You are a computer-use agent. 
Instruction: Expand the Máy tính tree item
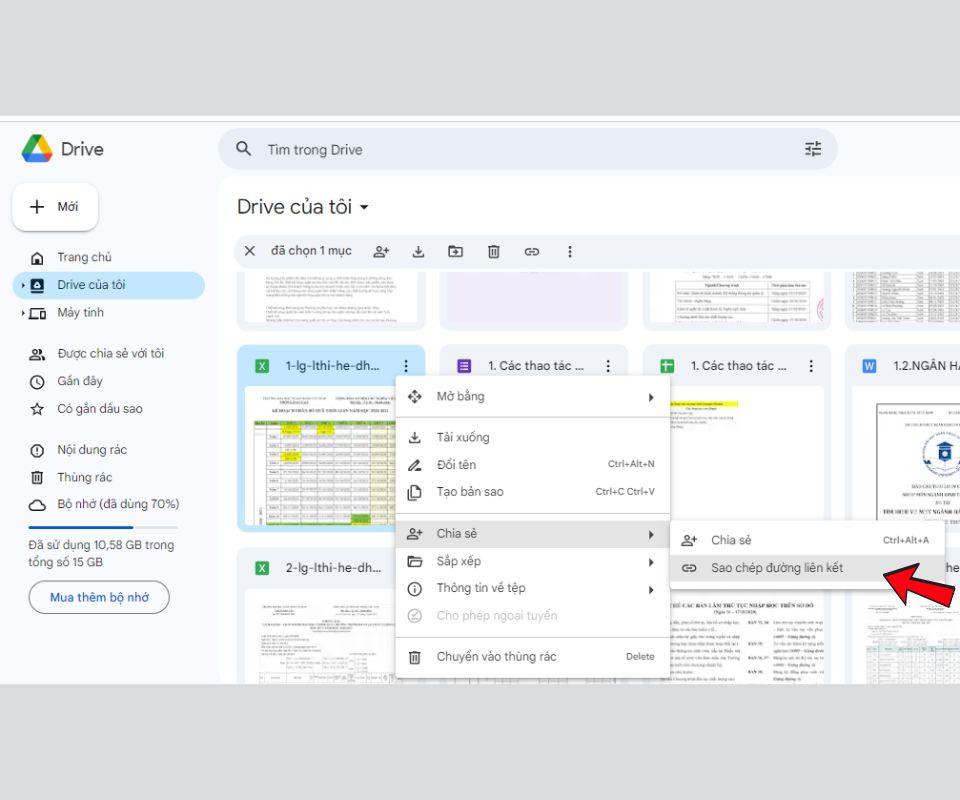point(23,314)
